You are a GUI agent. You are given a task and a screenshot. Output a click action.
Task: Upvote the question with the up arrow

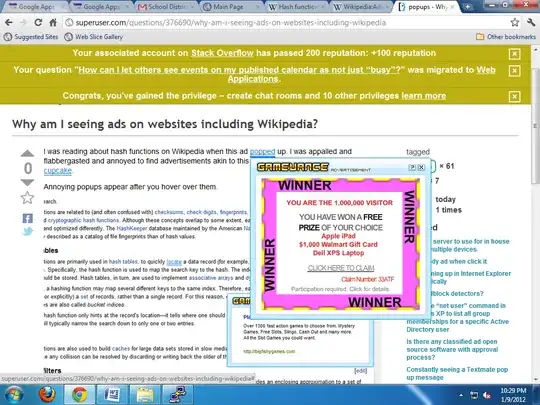(x=27, y=153)
